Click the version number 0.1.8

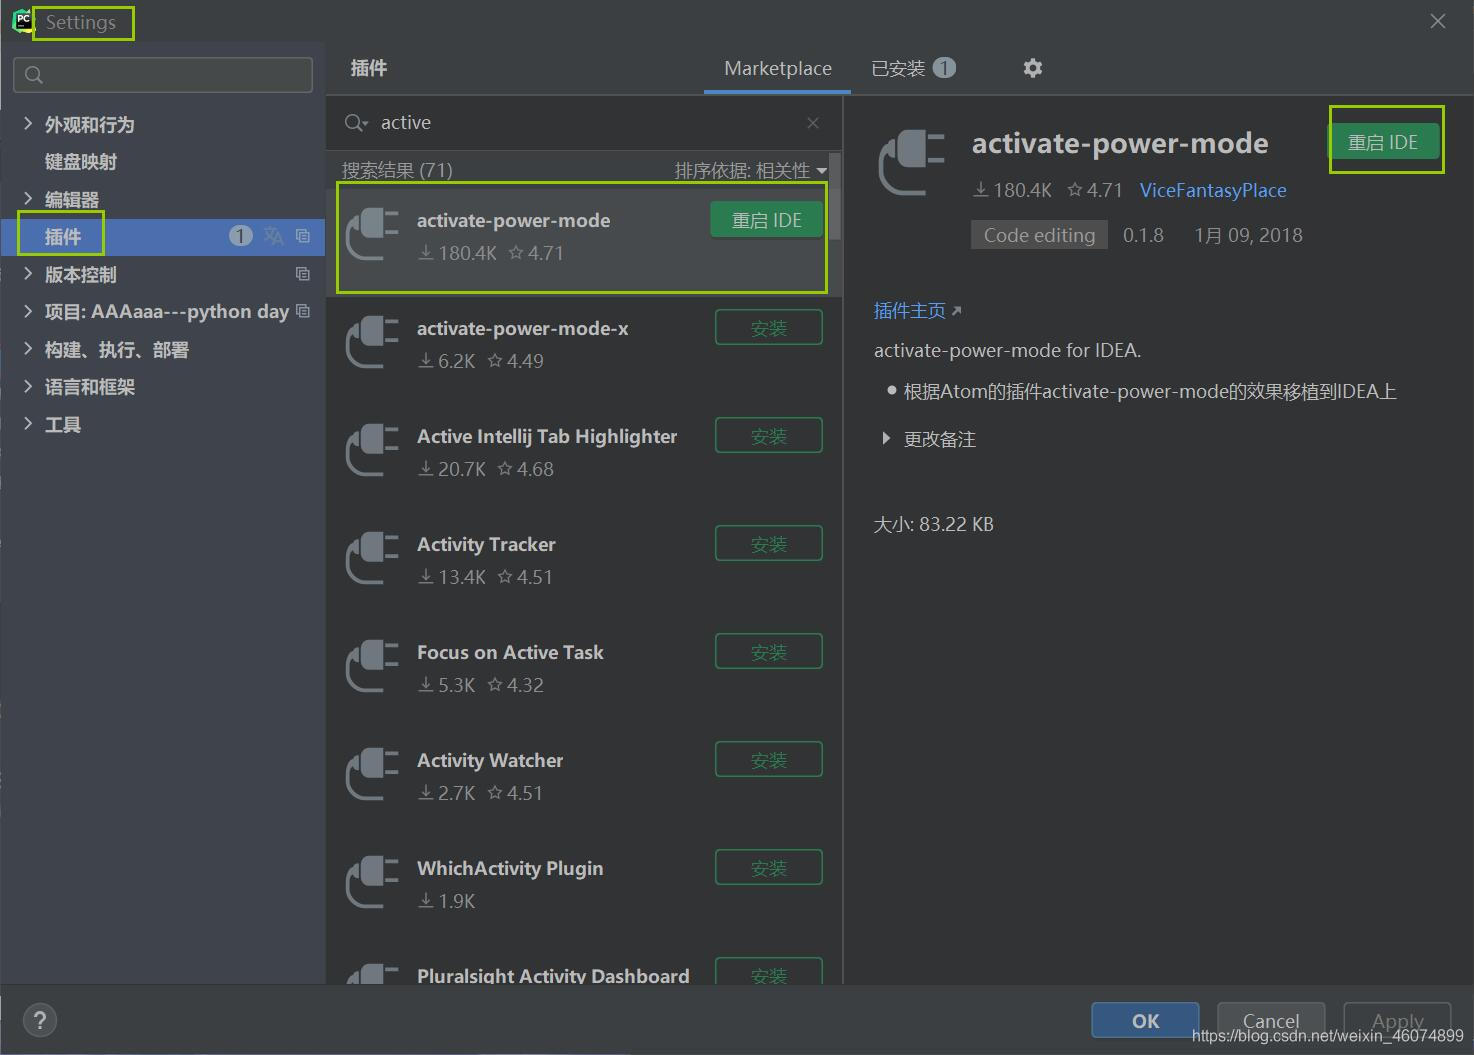[x=1143, y=235]
